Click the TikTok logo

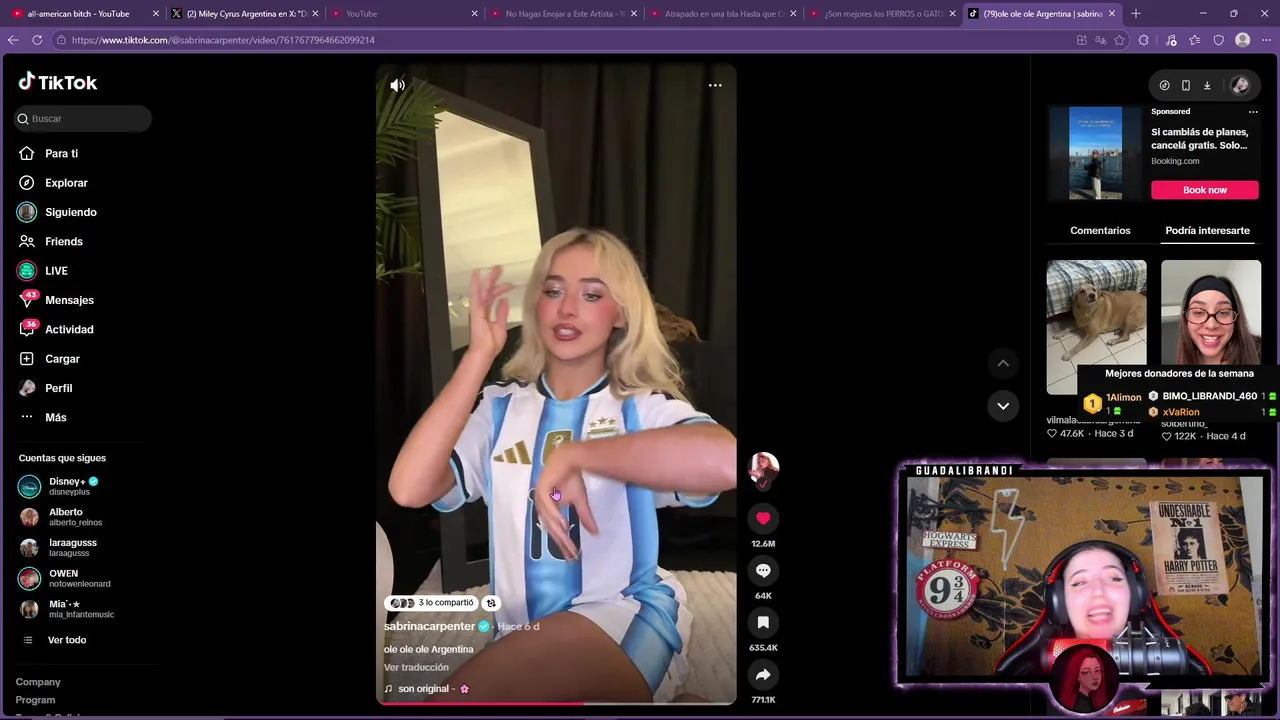(x=58, y=82)
